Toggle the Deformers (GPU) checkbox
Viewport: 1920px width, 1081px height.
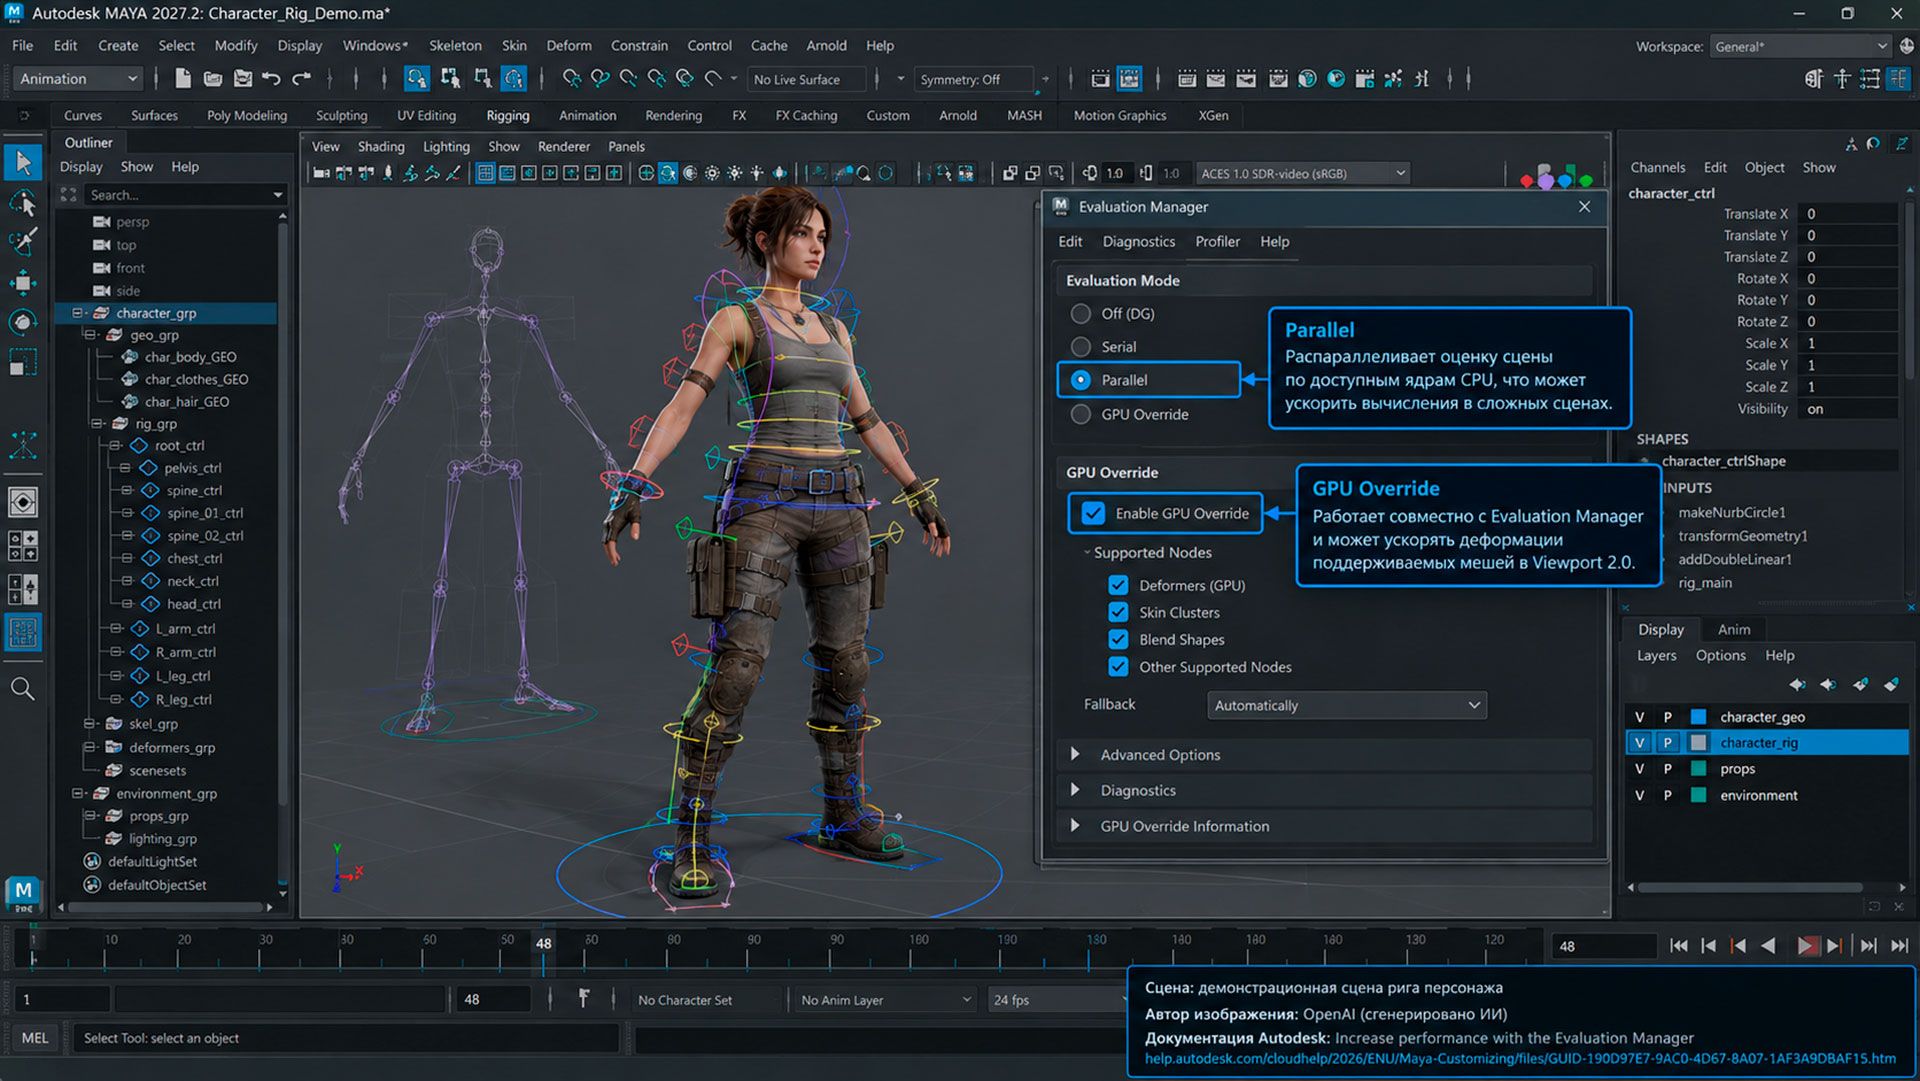1118,585
